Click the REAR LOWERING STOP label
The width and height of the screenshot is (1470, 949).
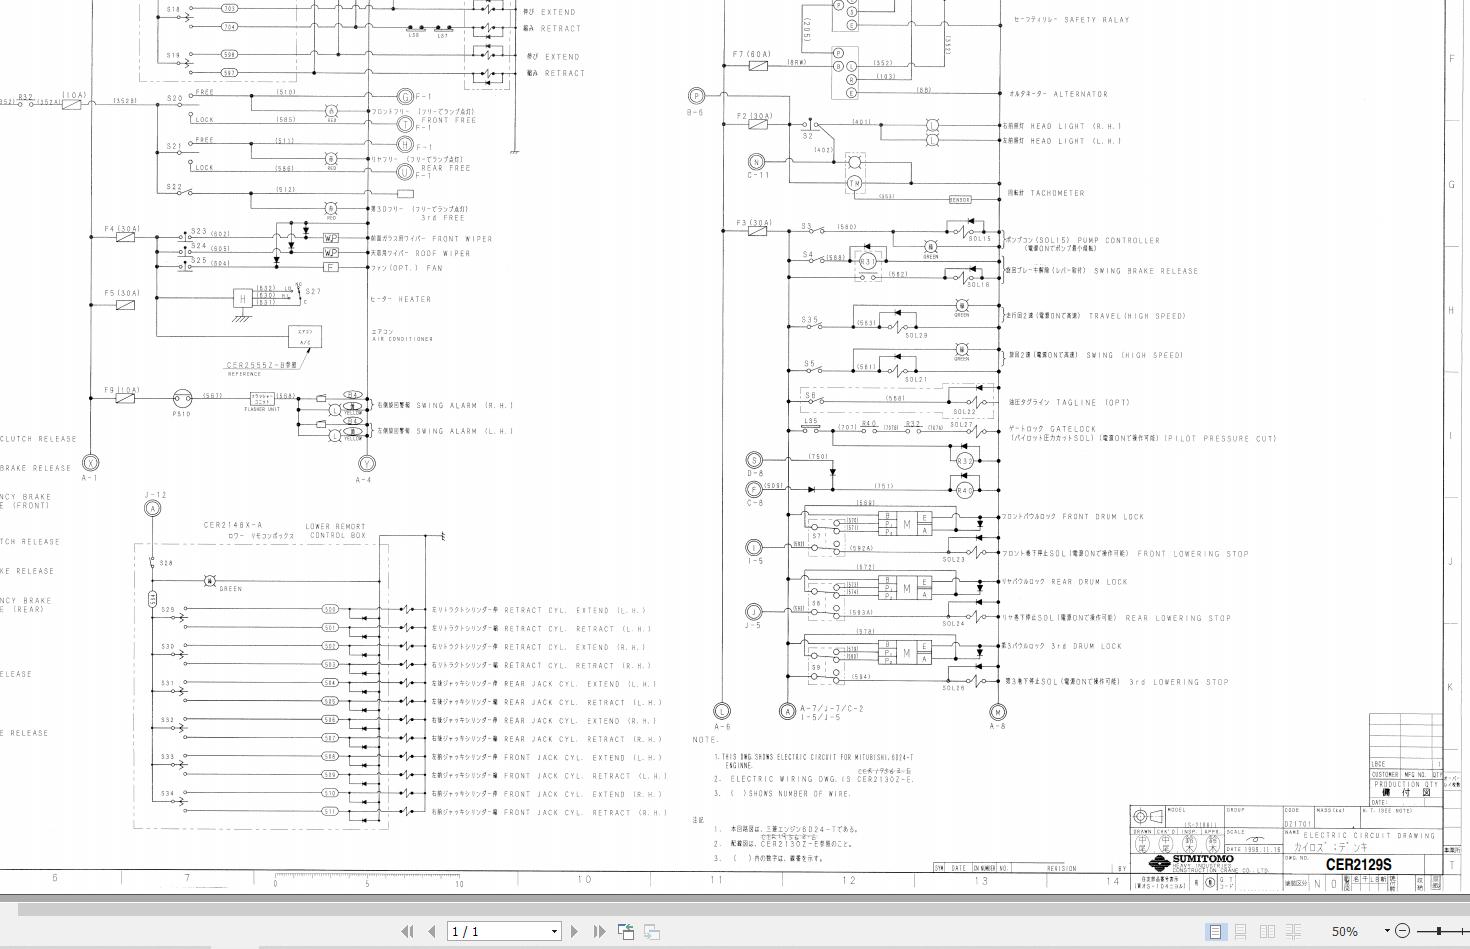pos(1178,618)
